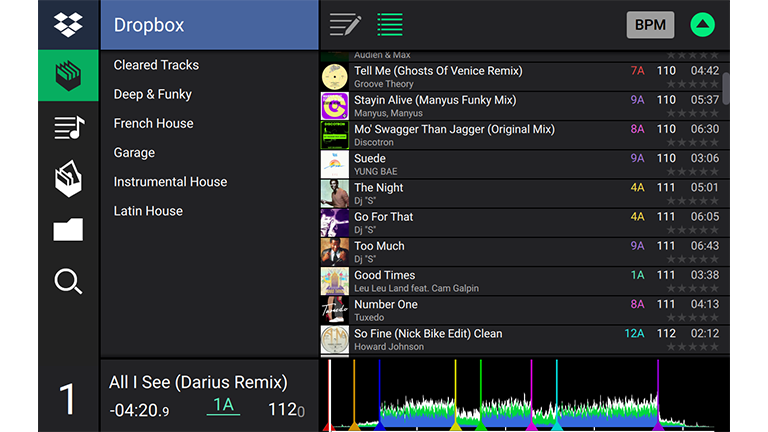Toggle the green list view icon
Image resolution: width=768 pixels, height=432 pixels.
(x=390, y=25)
